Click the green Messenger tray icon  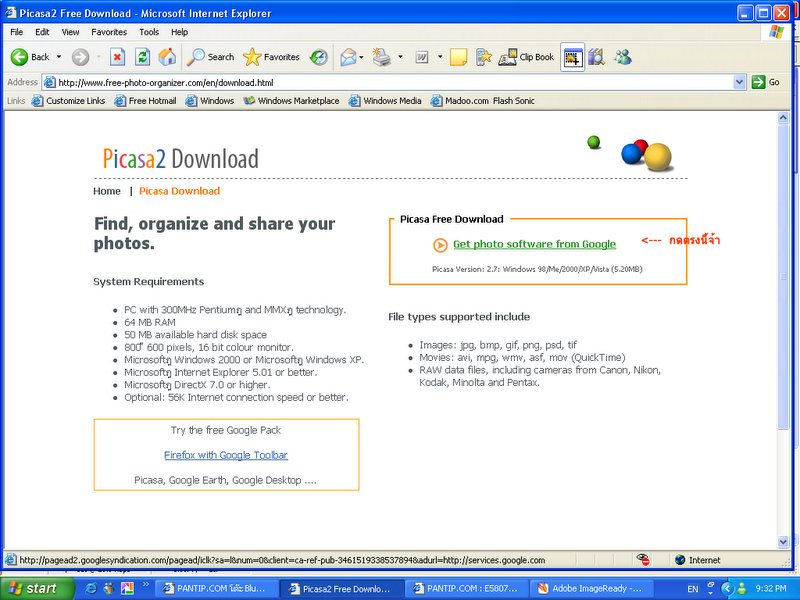pos(742,589)
